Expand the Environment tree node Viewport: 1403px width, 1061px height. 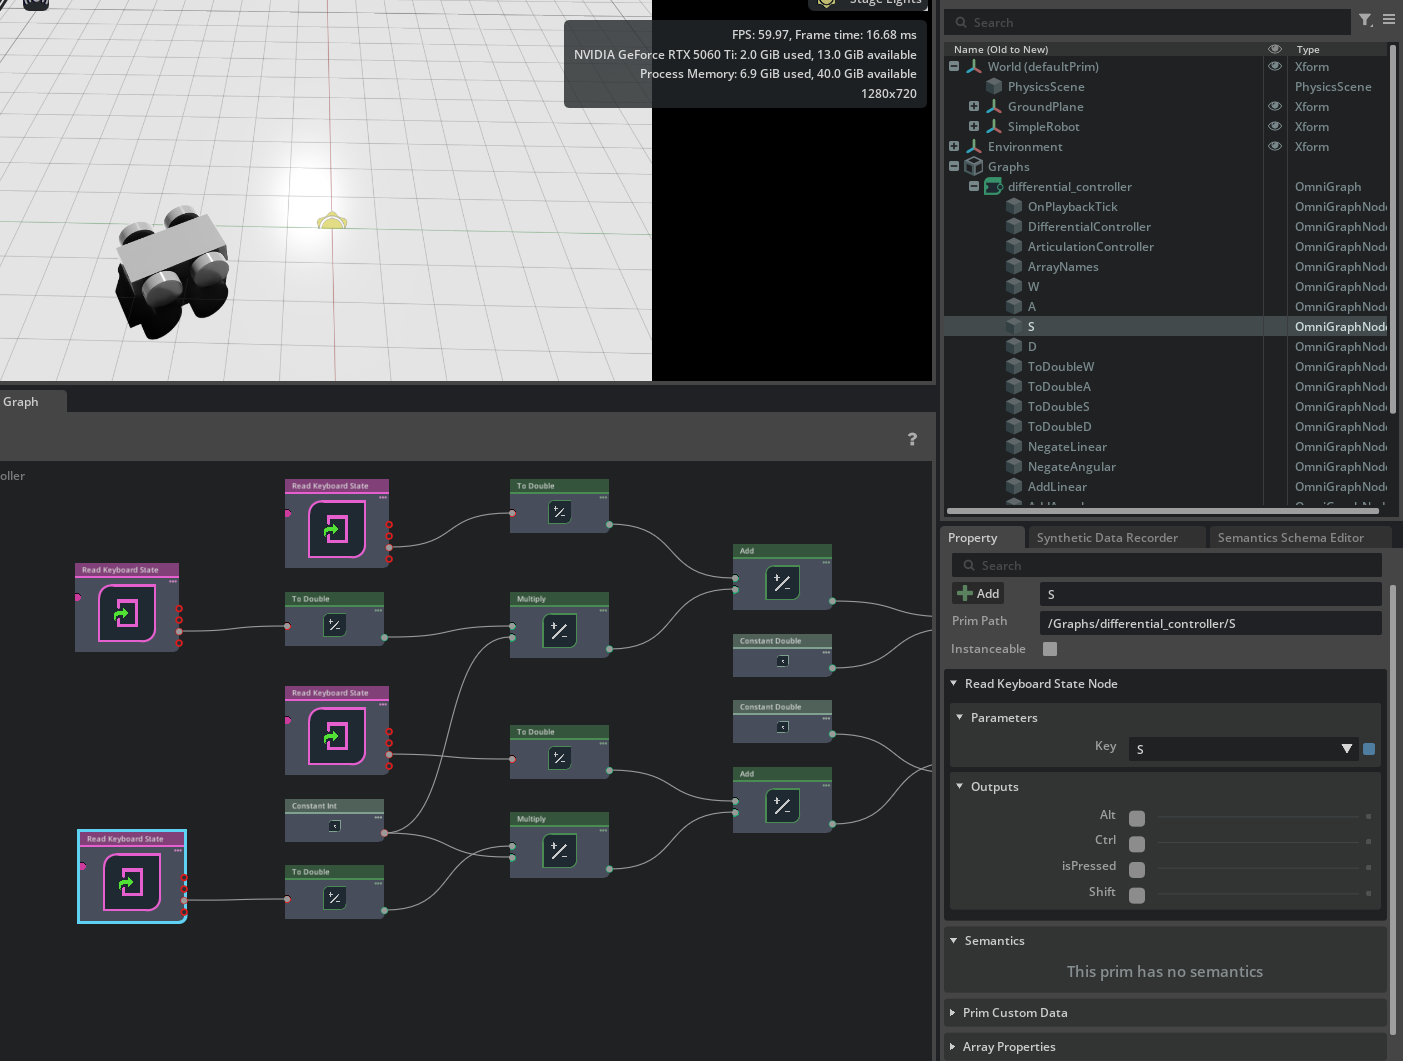coord(954,147)
